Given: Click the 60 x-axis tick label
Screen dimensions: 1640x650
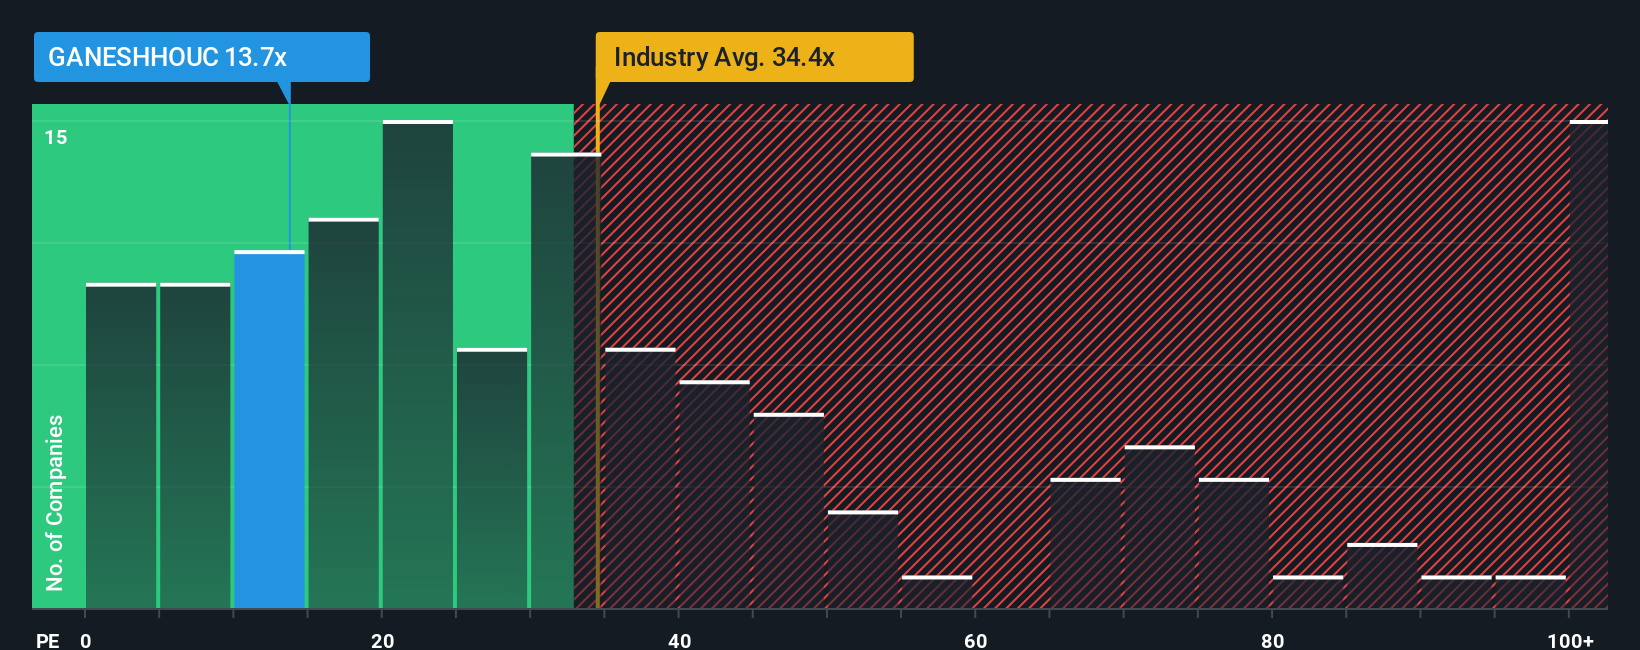Looking at the screenshot, I should click(x=976, y=640).
